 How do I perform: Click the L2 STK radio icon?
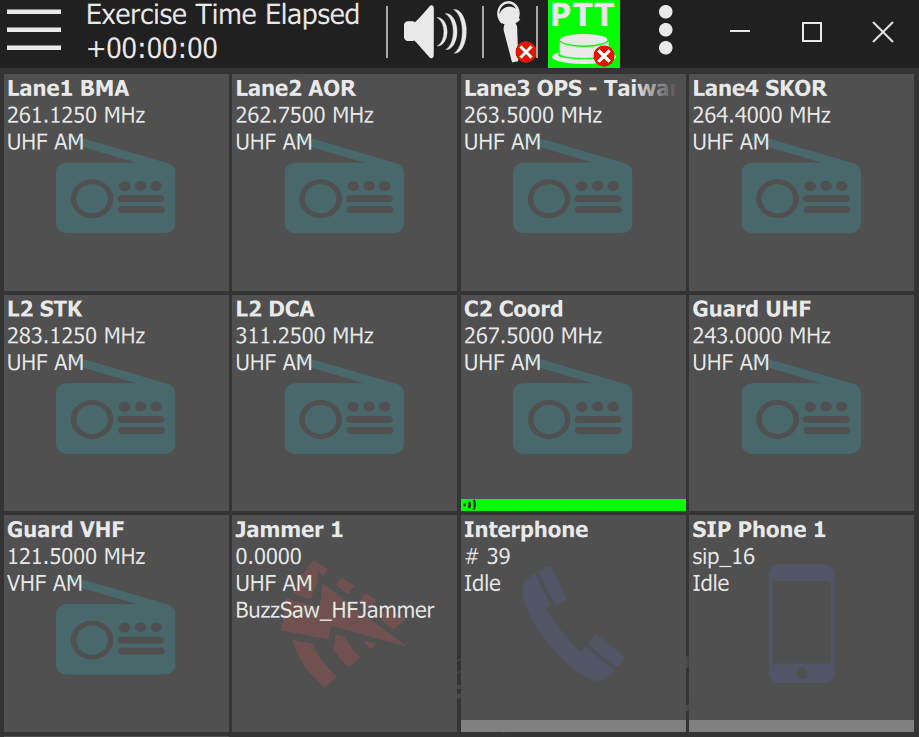click(x=115, y=409)
